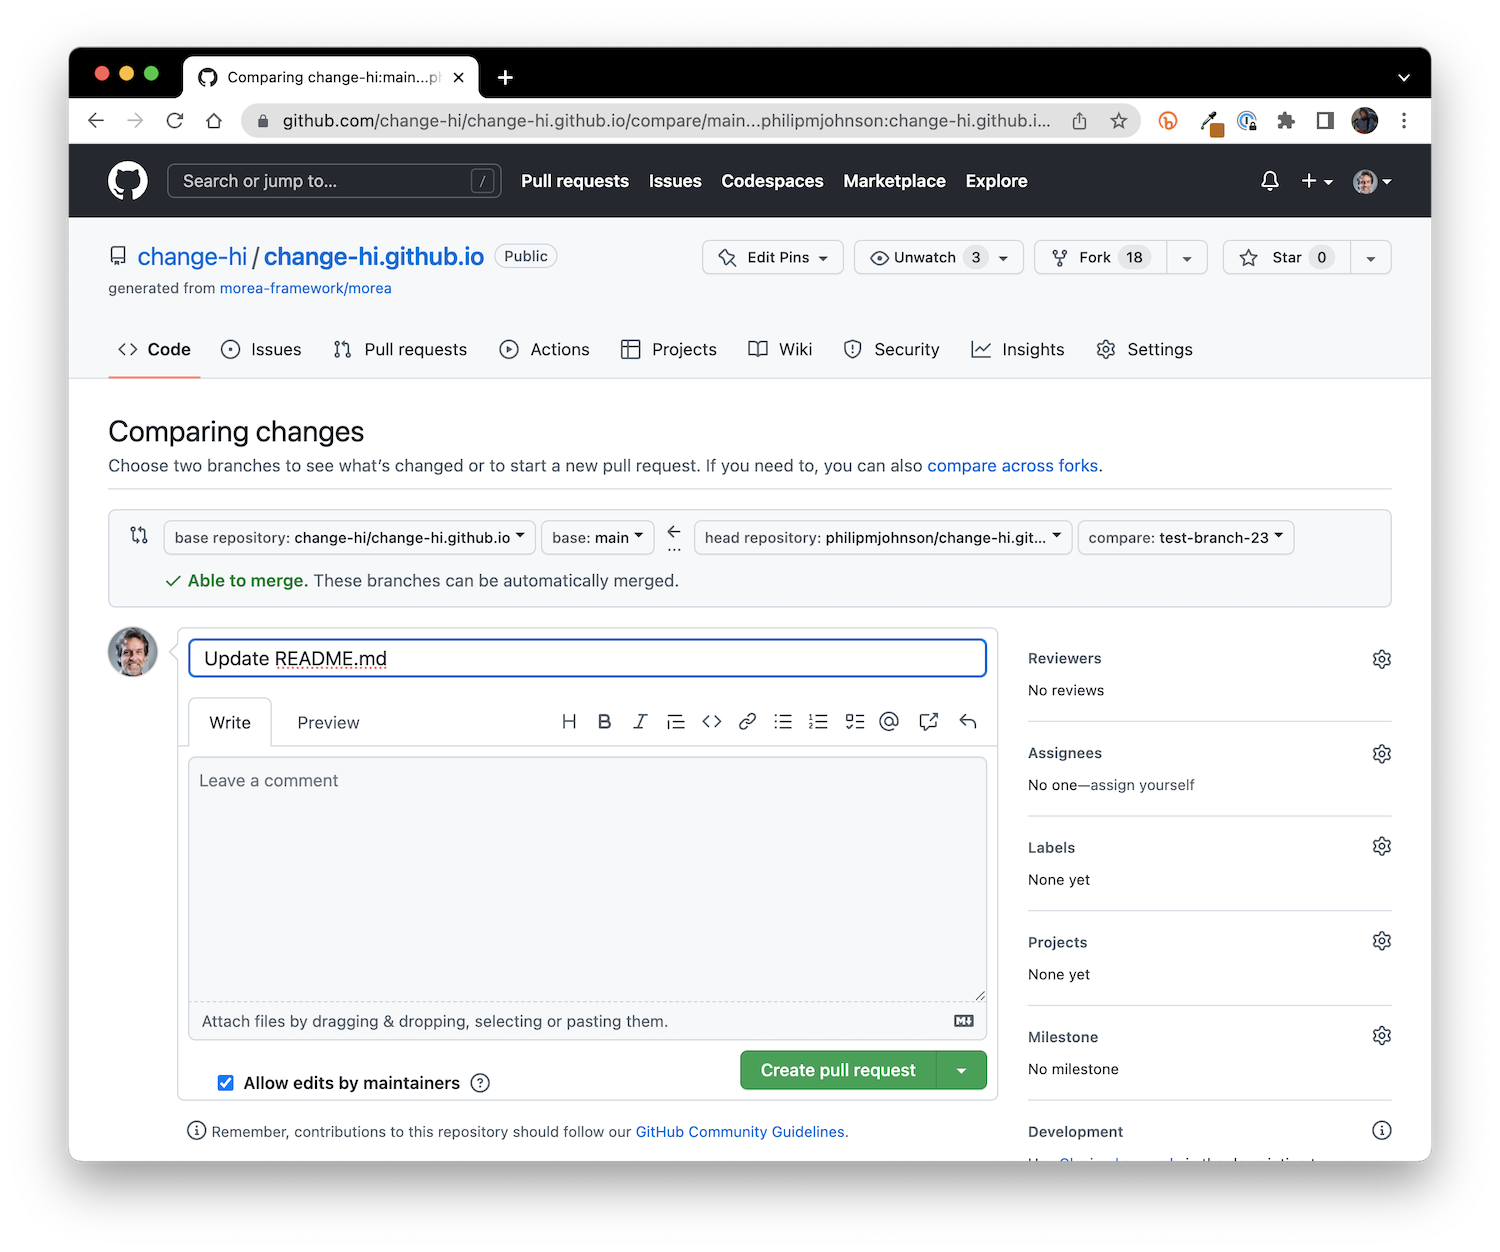Open change-hi organization link
This screenshot has width=1500, height=1252.
[192, 257]
